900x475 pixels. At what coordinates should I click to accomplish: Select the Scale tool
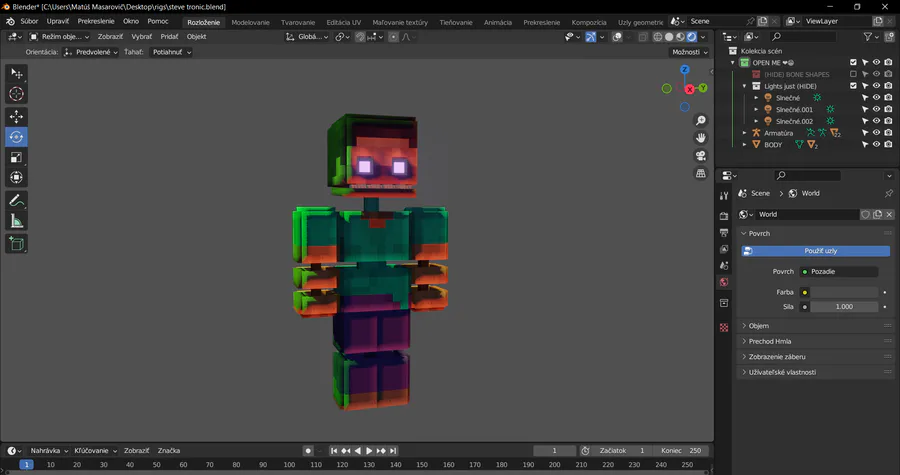(16, 157)
